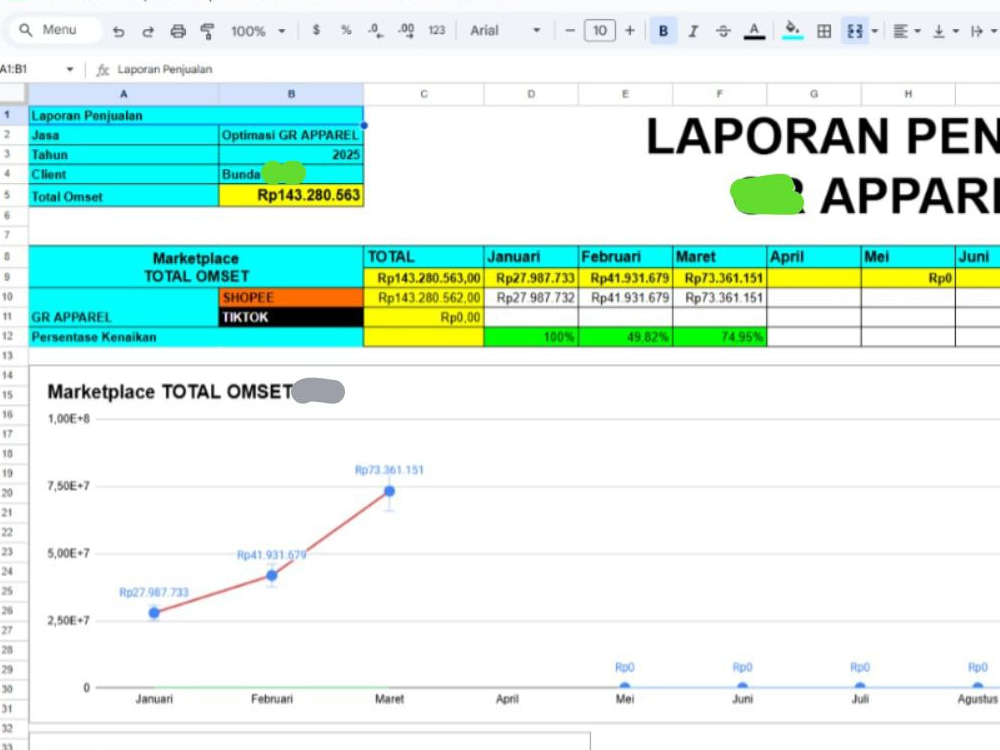This screenshot has height=750, width=1000.
Task: Select column A header
Action: (x=124, y=94)
